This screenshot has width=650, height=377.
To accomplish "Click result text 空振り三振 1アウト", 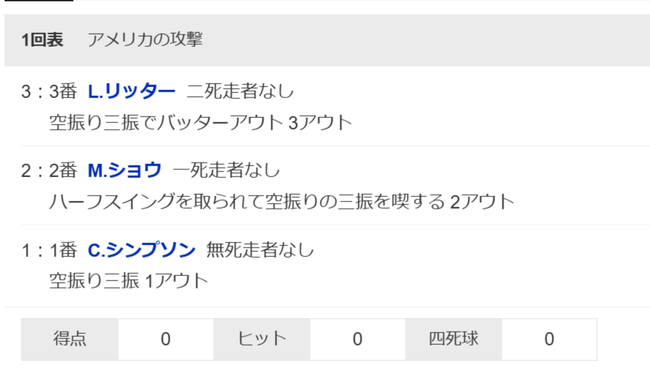I will (x=129, y=281).
